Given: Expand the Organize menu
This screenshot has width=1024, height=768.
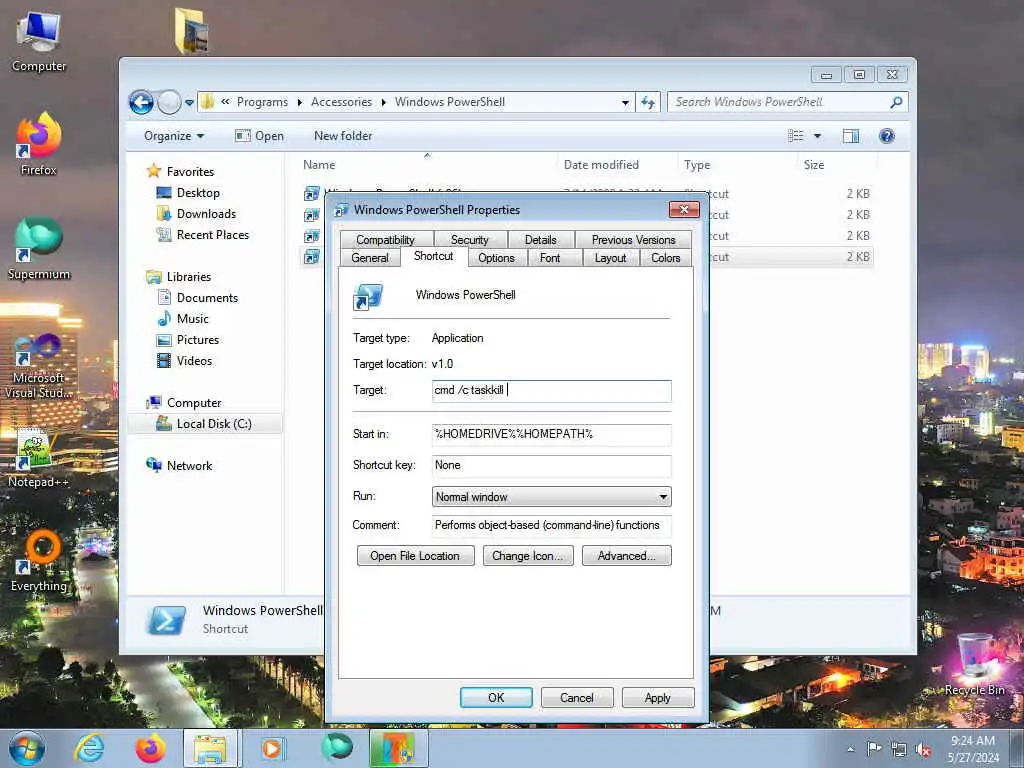Looking at the screenshot, I should click(174, 136).
